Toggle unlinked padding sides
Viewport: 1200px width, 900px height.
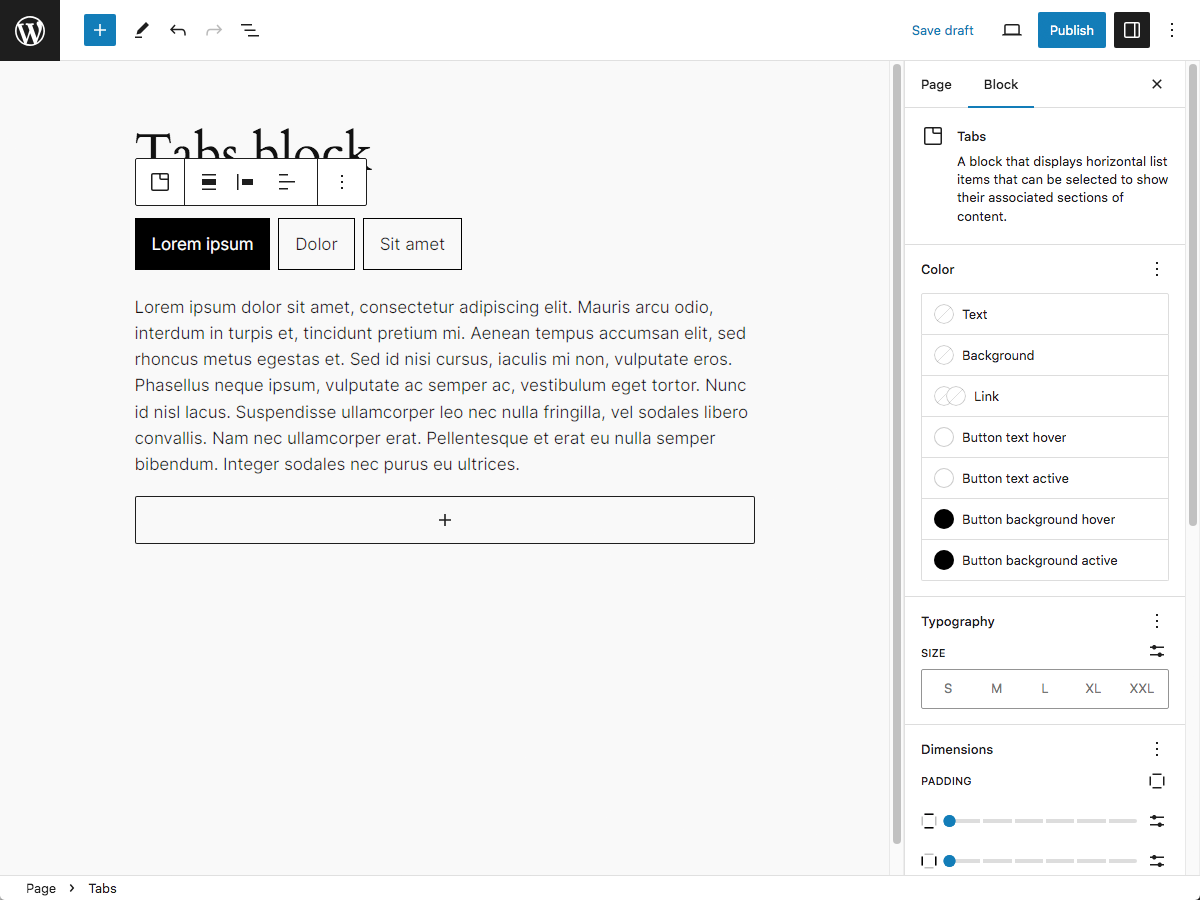click(1157, 781)
